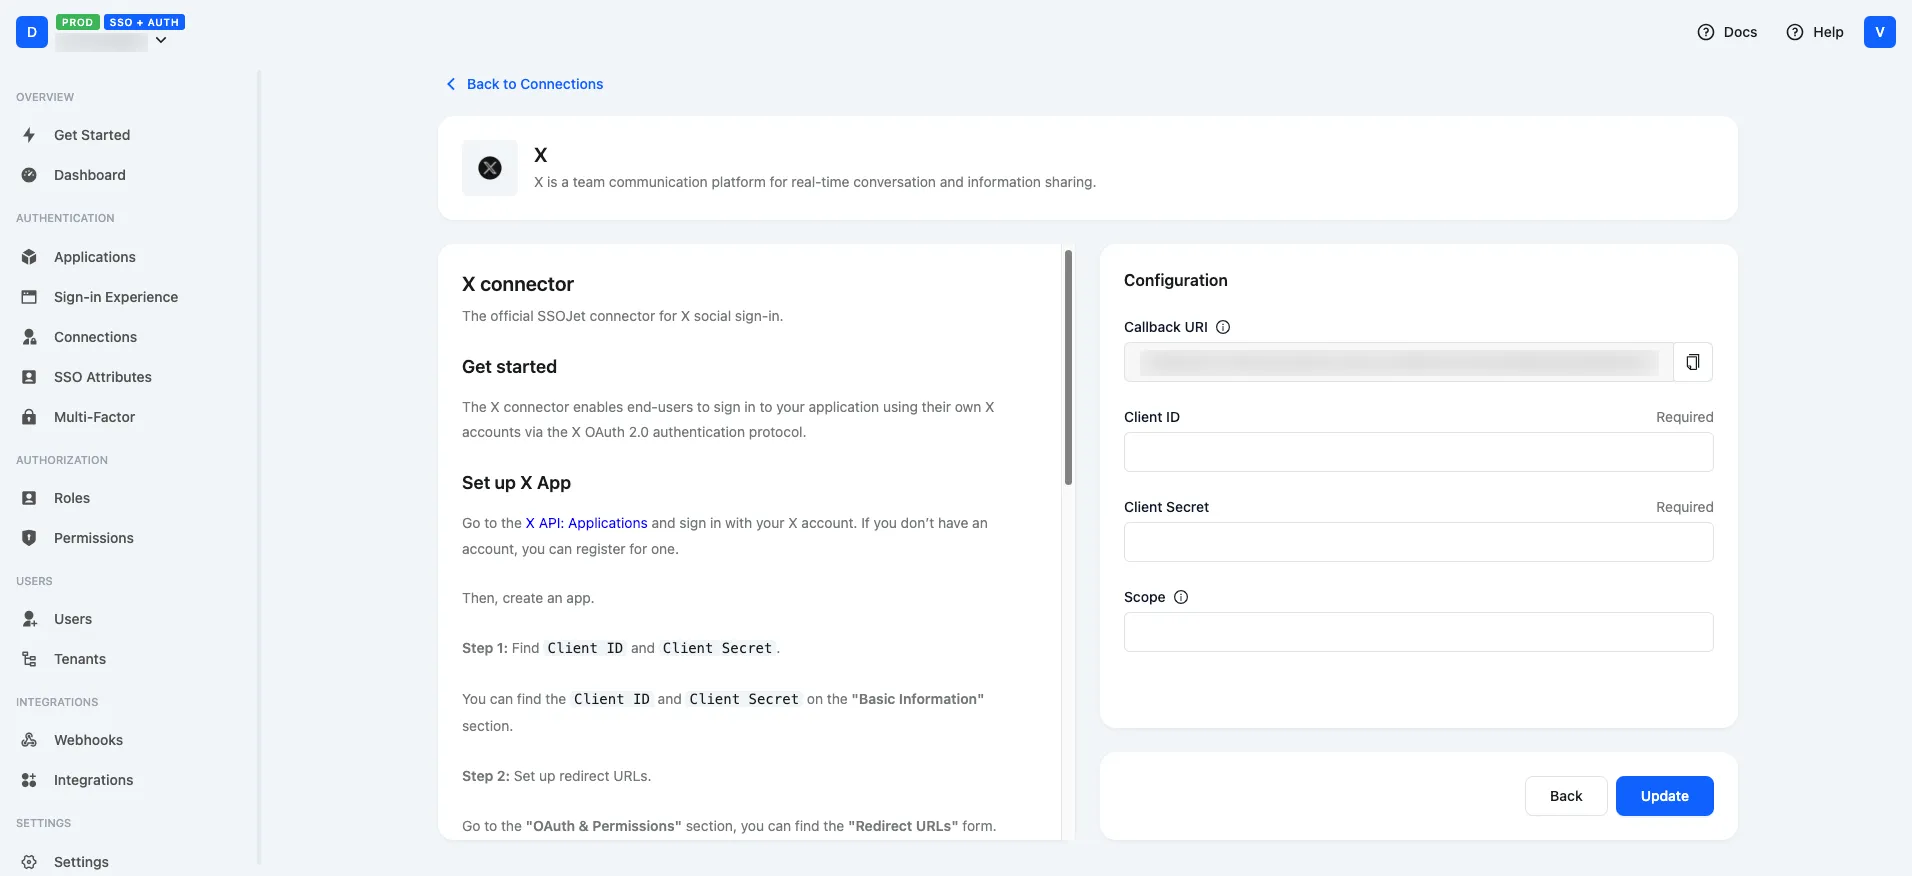The height and width of the screenshot is (876, 1912).
Task: Copy the Callback URI with clipboard icon
Action: [x=1693, y=362]
